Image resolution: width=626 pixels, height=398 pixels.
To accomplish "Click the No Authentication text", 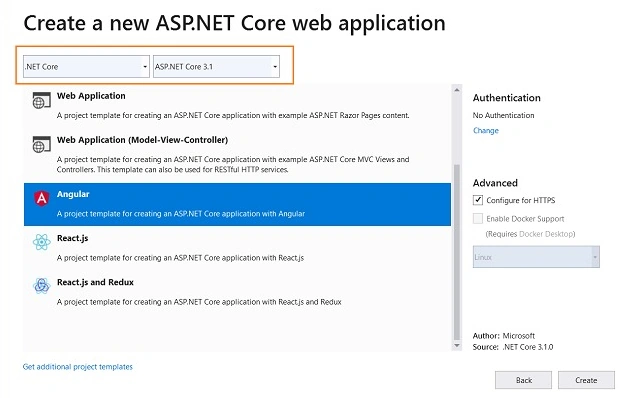I will [503, 115].
